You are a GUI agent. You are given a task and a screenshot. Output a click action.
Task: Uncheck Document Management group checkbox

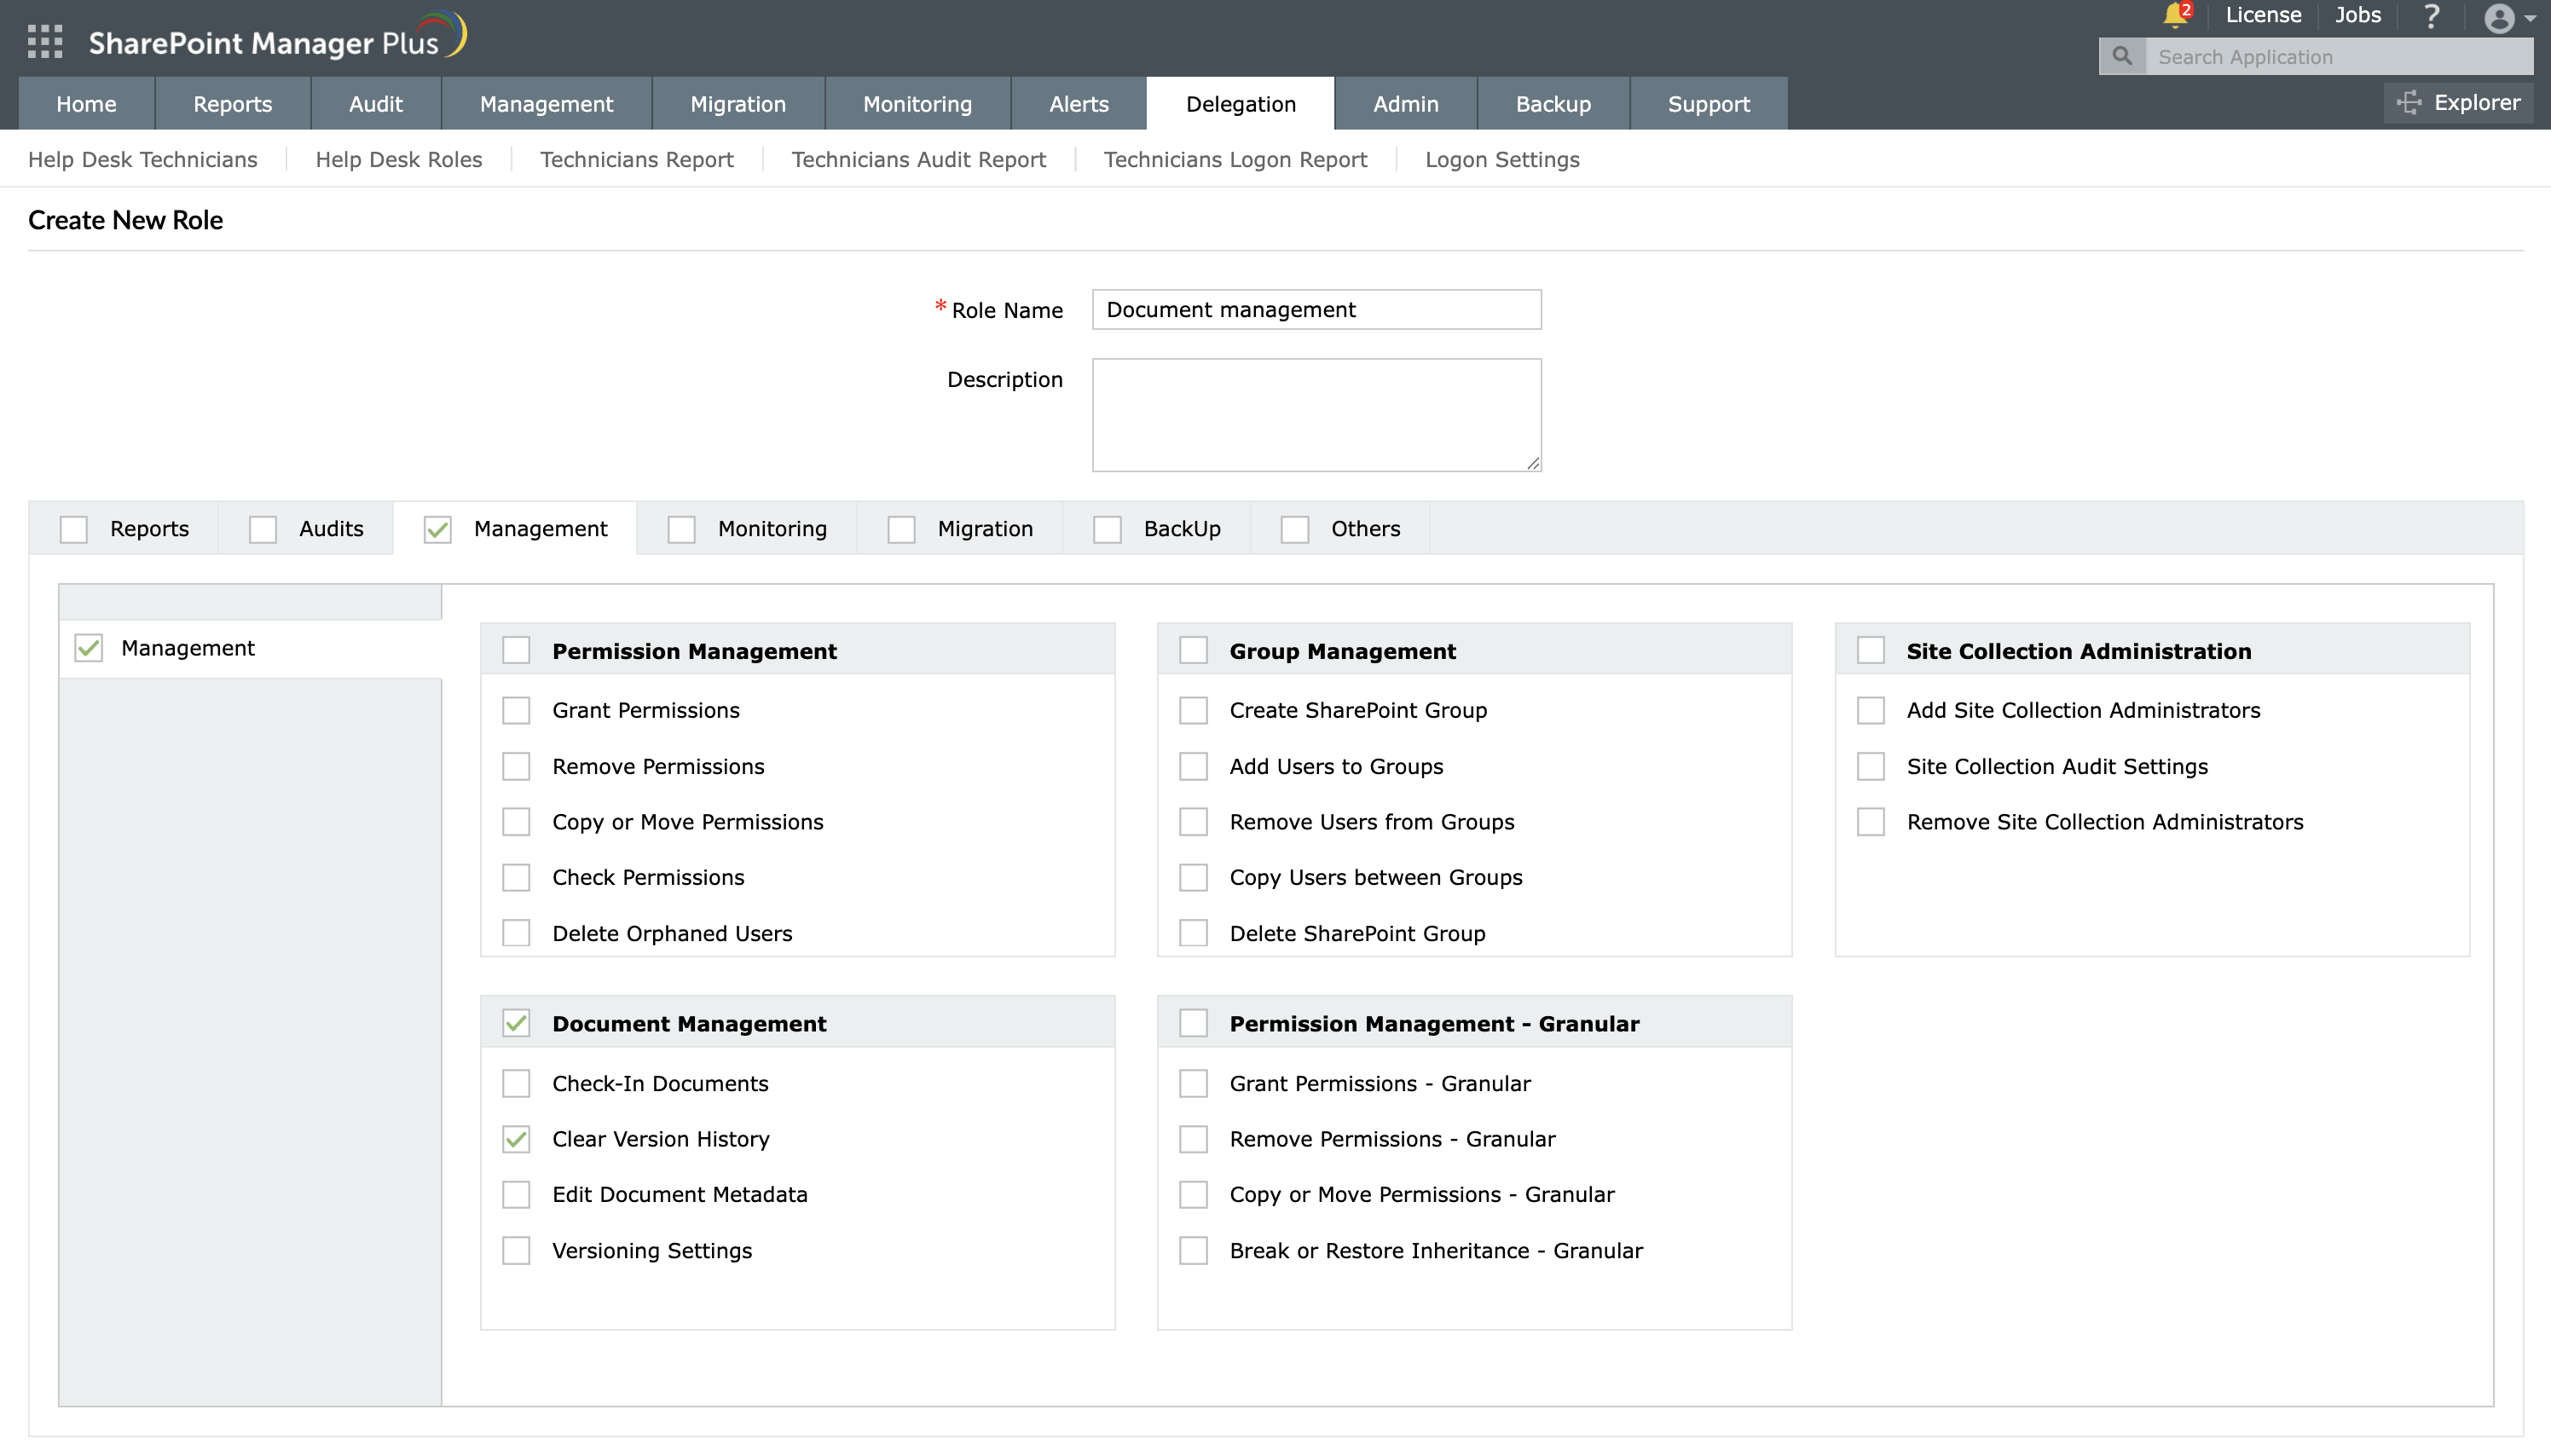[x=516, y=1024]
